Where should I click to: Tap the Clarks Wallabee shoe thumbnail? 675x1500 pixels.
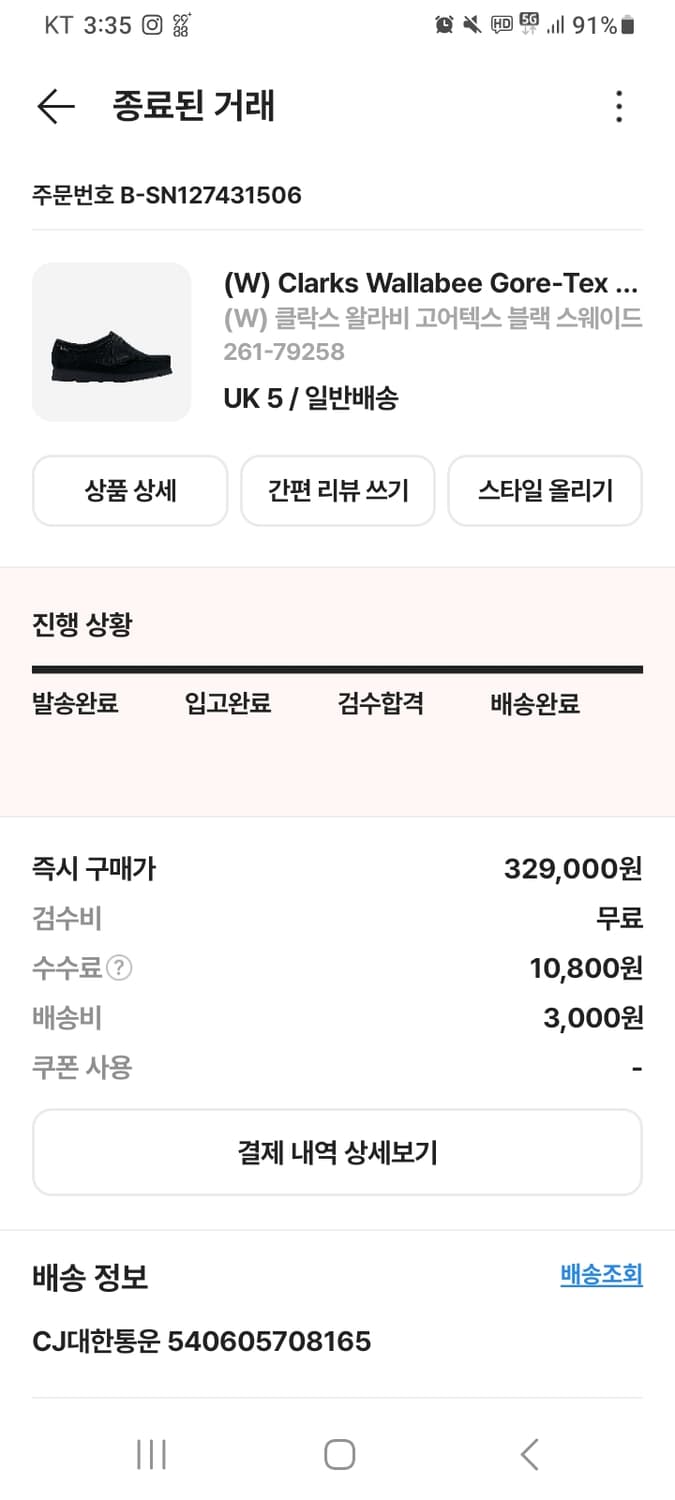point(112,342)
